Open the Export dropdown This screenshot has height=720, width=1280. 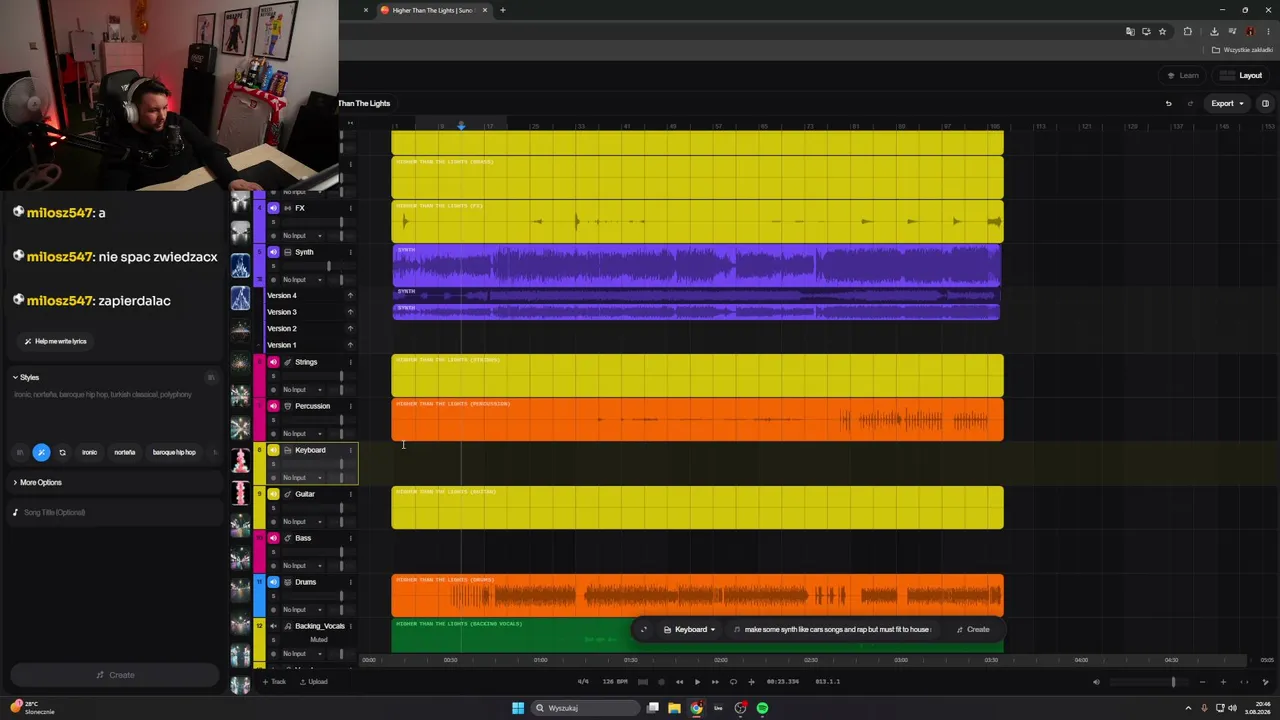coord(1227,103)
